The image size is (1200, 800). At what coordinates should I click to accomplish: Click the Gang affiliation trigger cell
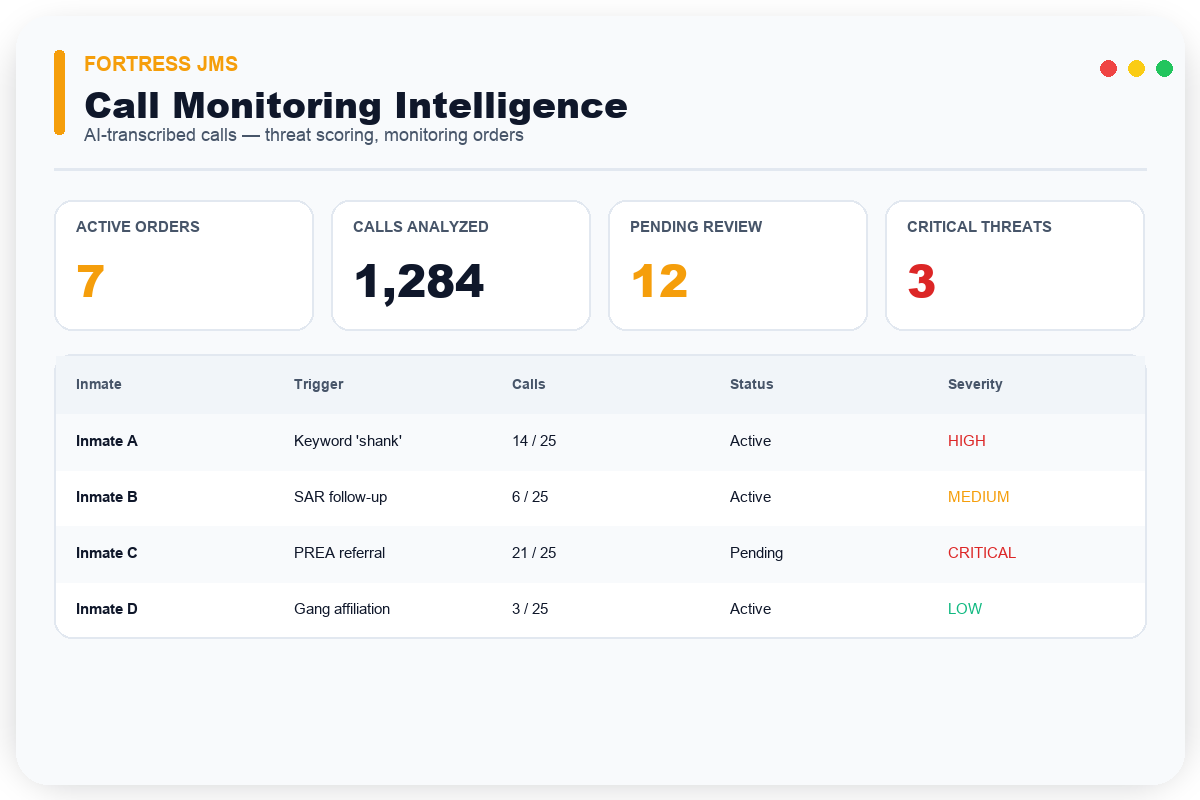(x=342, y=608)
